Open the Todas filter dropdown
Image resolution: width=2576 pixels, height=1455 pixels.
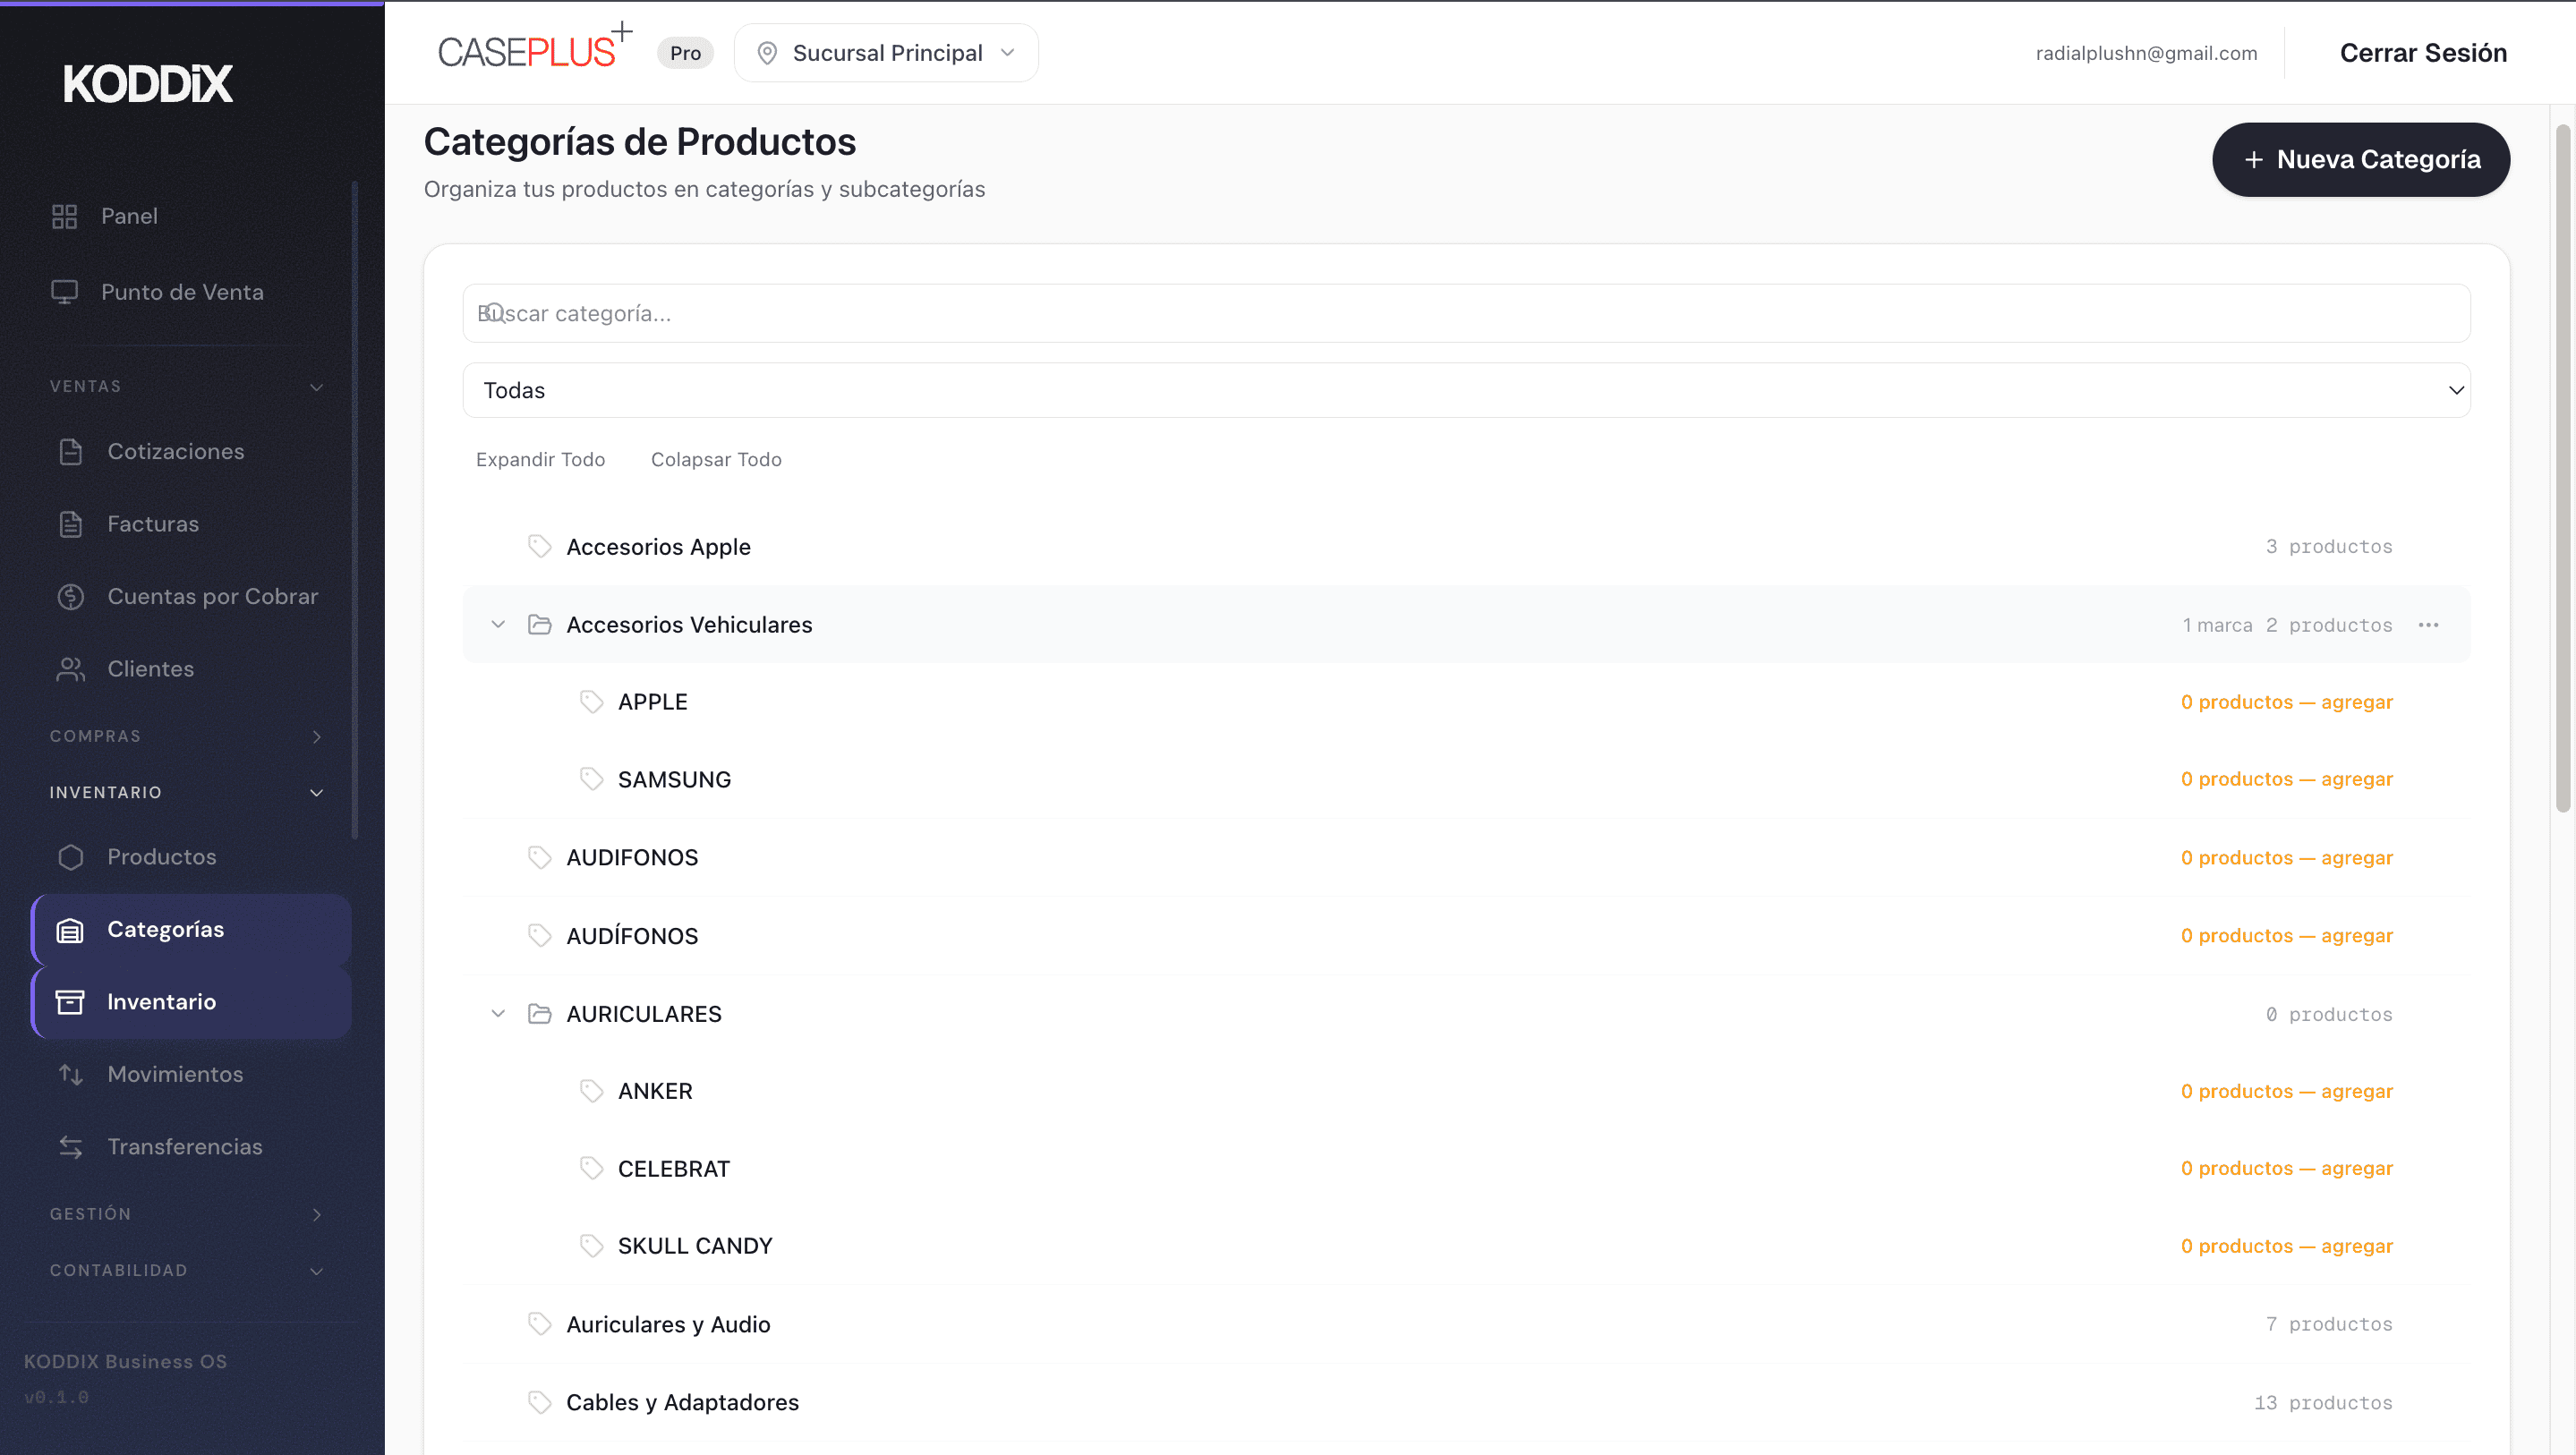[1466, 390]
